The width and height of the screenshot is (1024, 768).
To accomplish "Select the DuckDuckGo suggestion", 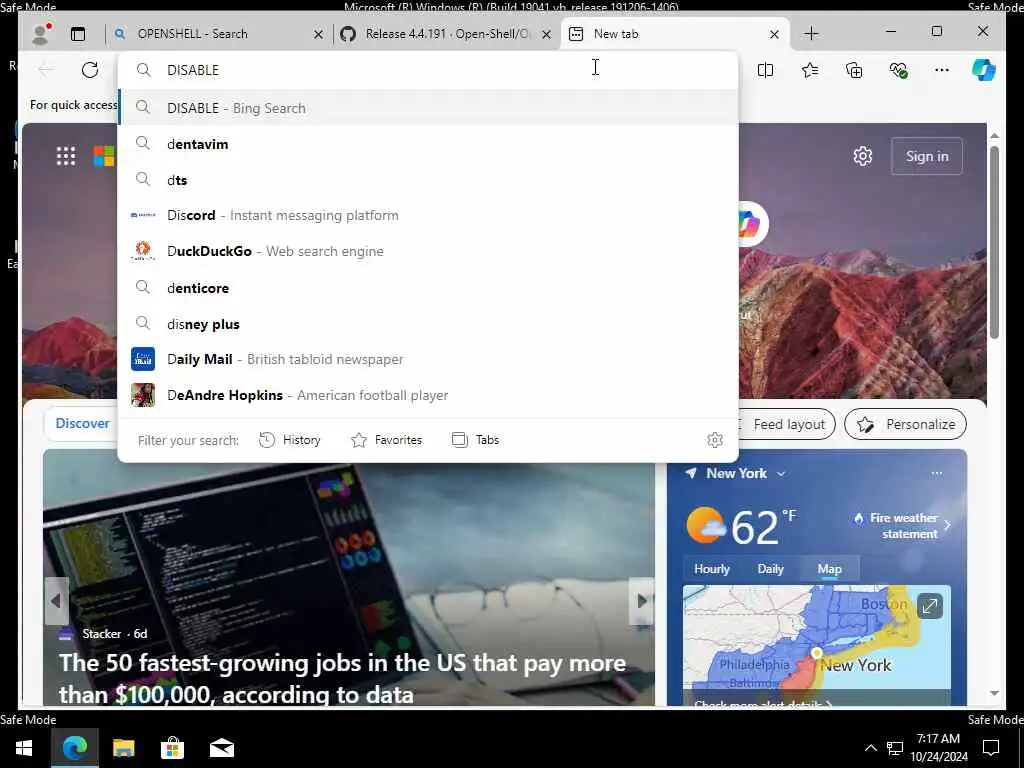I will (428, 251).
